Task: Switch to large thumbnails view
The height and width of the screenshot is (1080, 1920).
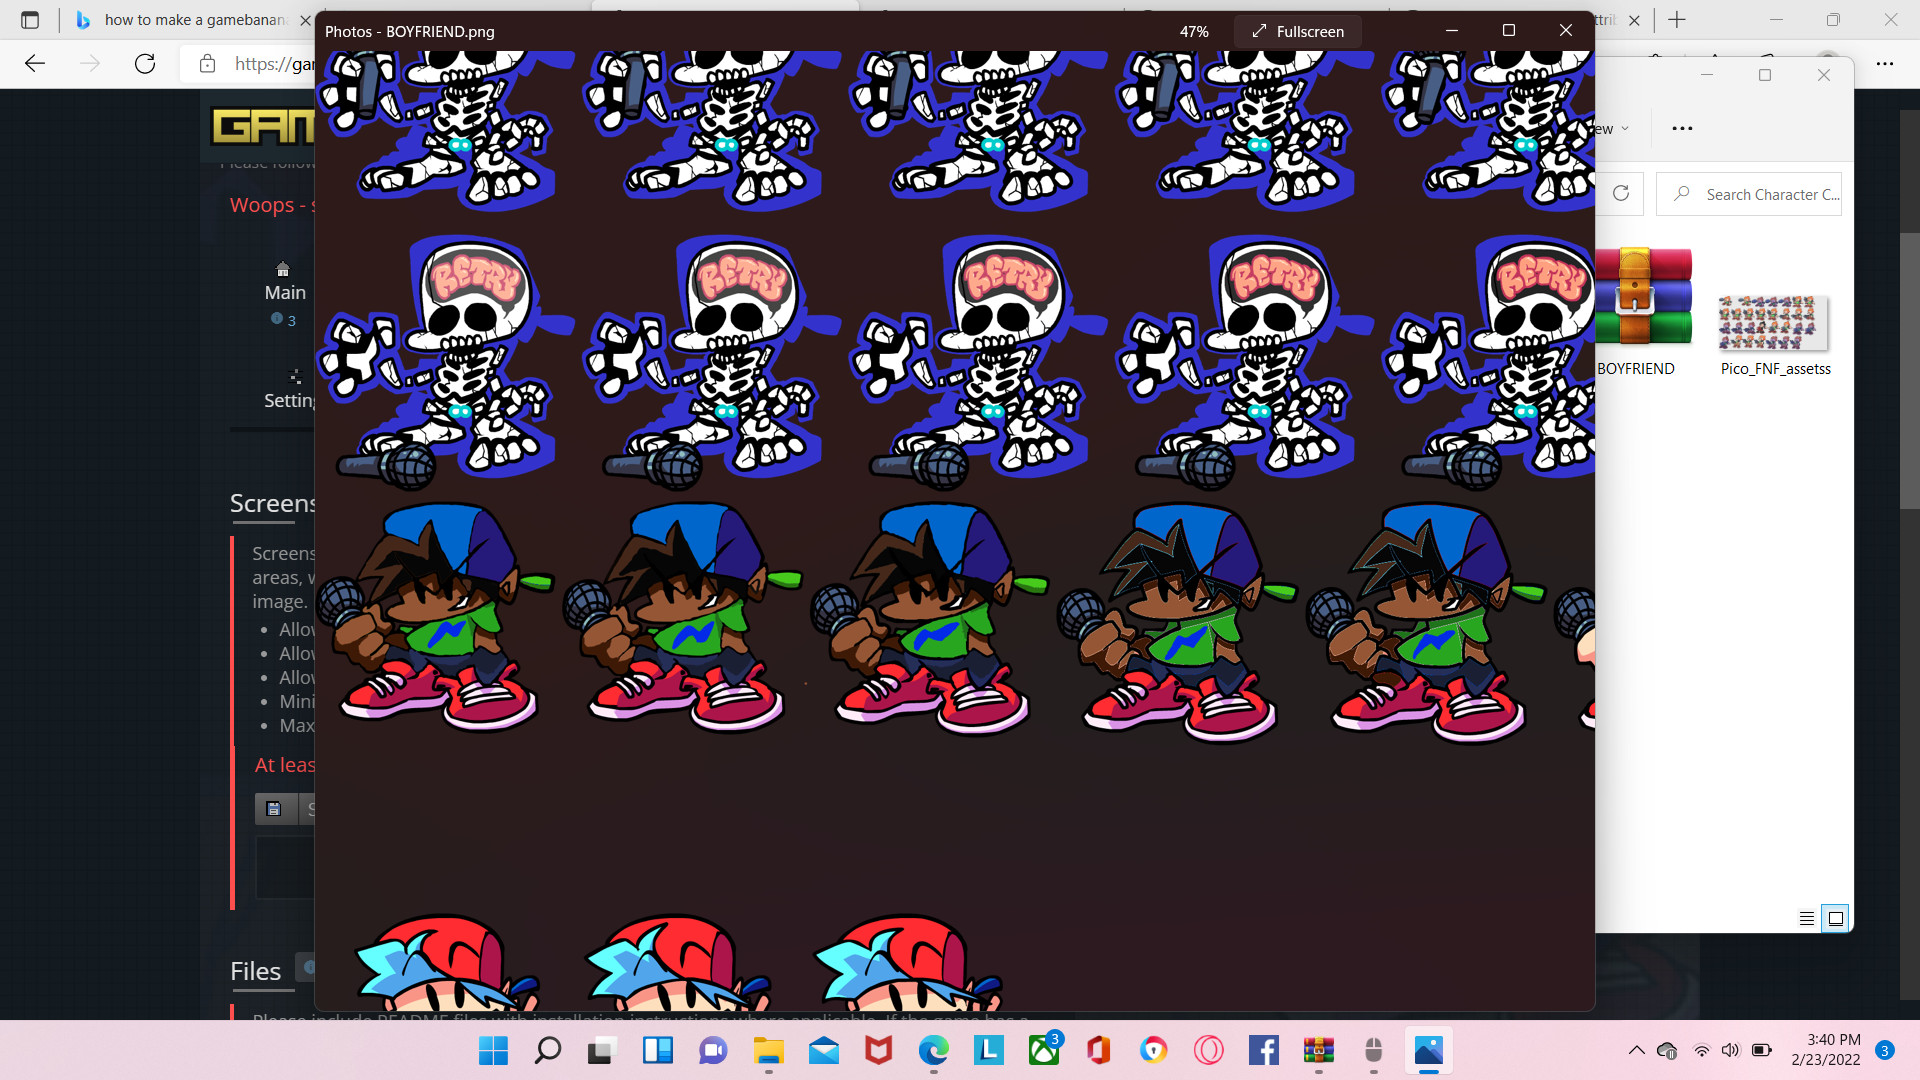Action: [x=1836, y=918]
